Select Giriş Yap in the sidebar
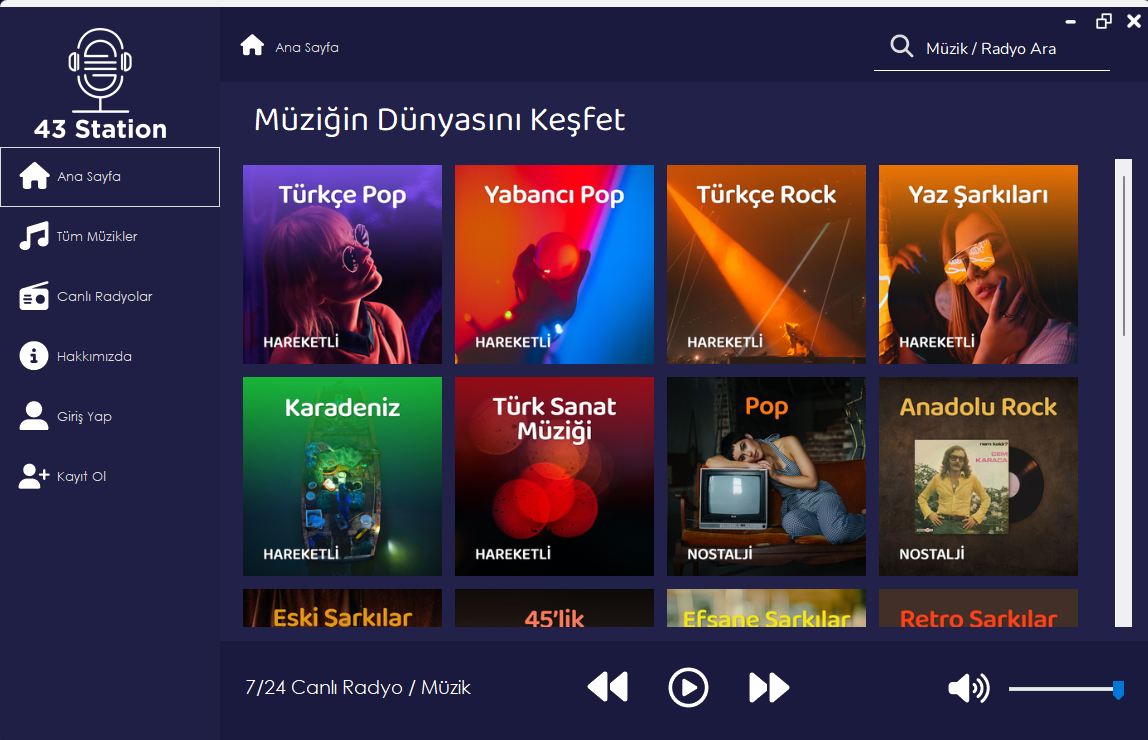 coord(110,416)
